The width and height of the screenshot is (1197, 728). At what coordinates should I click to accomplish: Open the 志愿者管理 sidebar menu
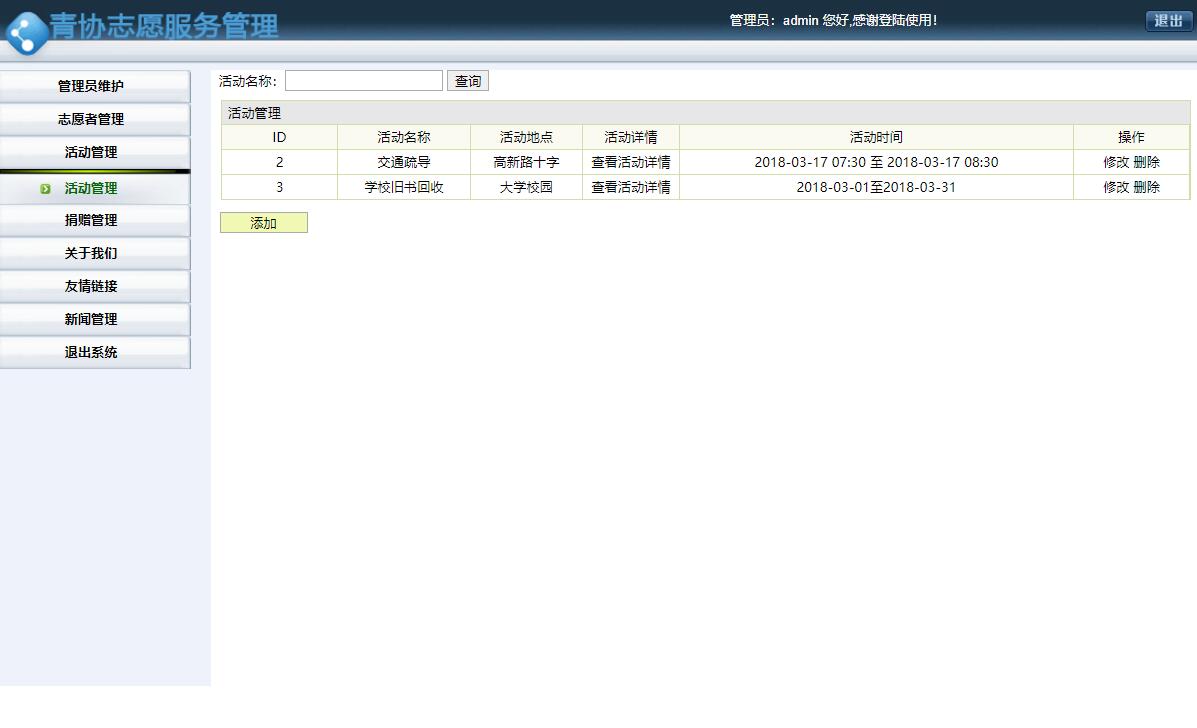(x=95, y=119)
